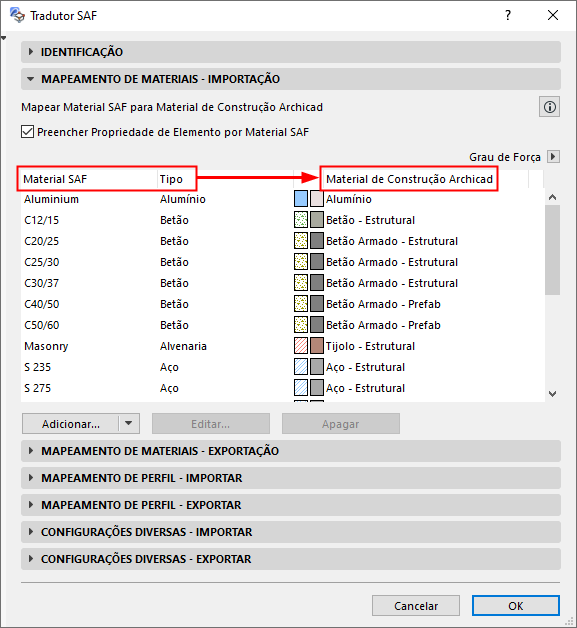Expand CONFIGURAÇÕES DIVERSAS - IMPORTAR section
This screenshot has width=577, height=628.
(x=291, y=532)
